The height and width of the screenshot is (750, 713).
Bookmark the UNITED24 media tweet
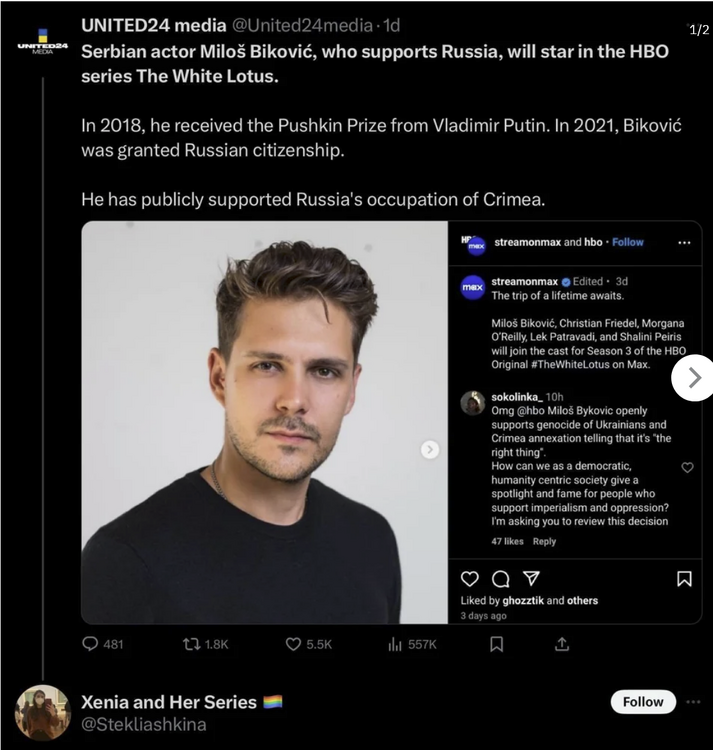496,644
